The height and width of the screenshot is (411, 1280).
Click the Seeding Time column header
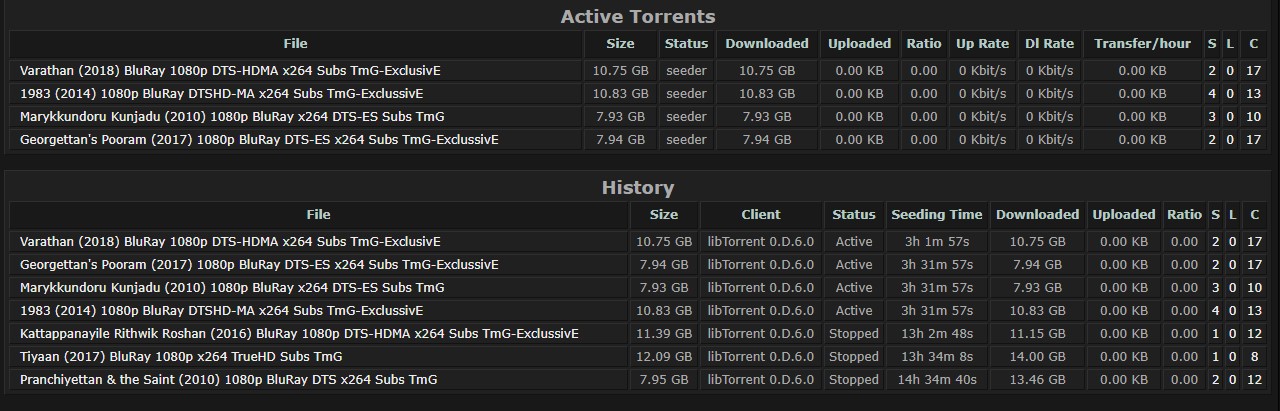pos(936,215)
